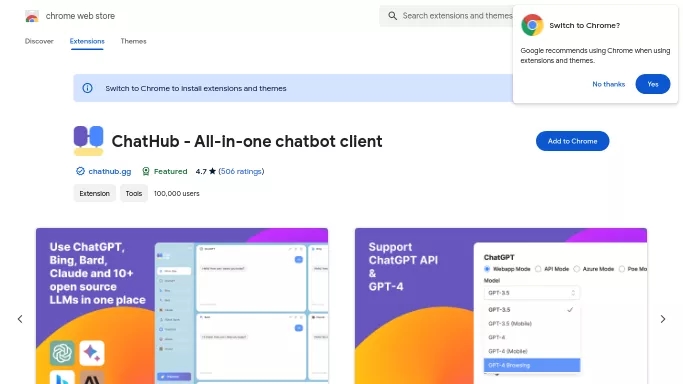This screenshot has width=683, height=384.
Task: Focus the Search extensions and themes field
Action: tap(446, 16)
